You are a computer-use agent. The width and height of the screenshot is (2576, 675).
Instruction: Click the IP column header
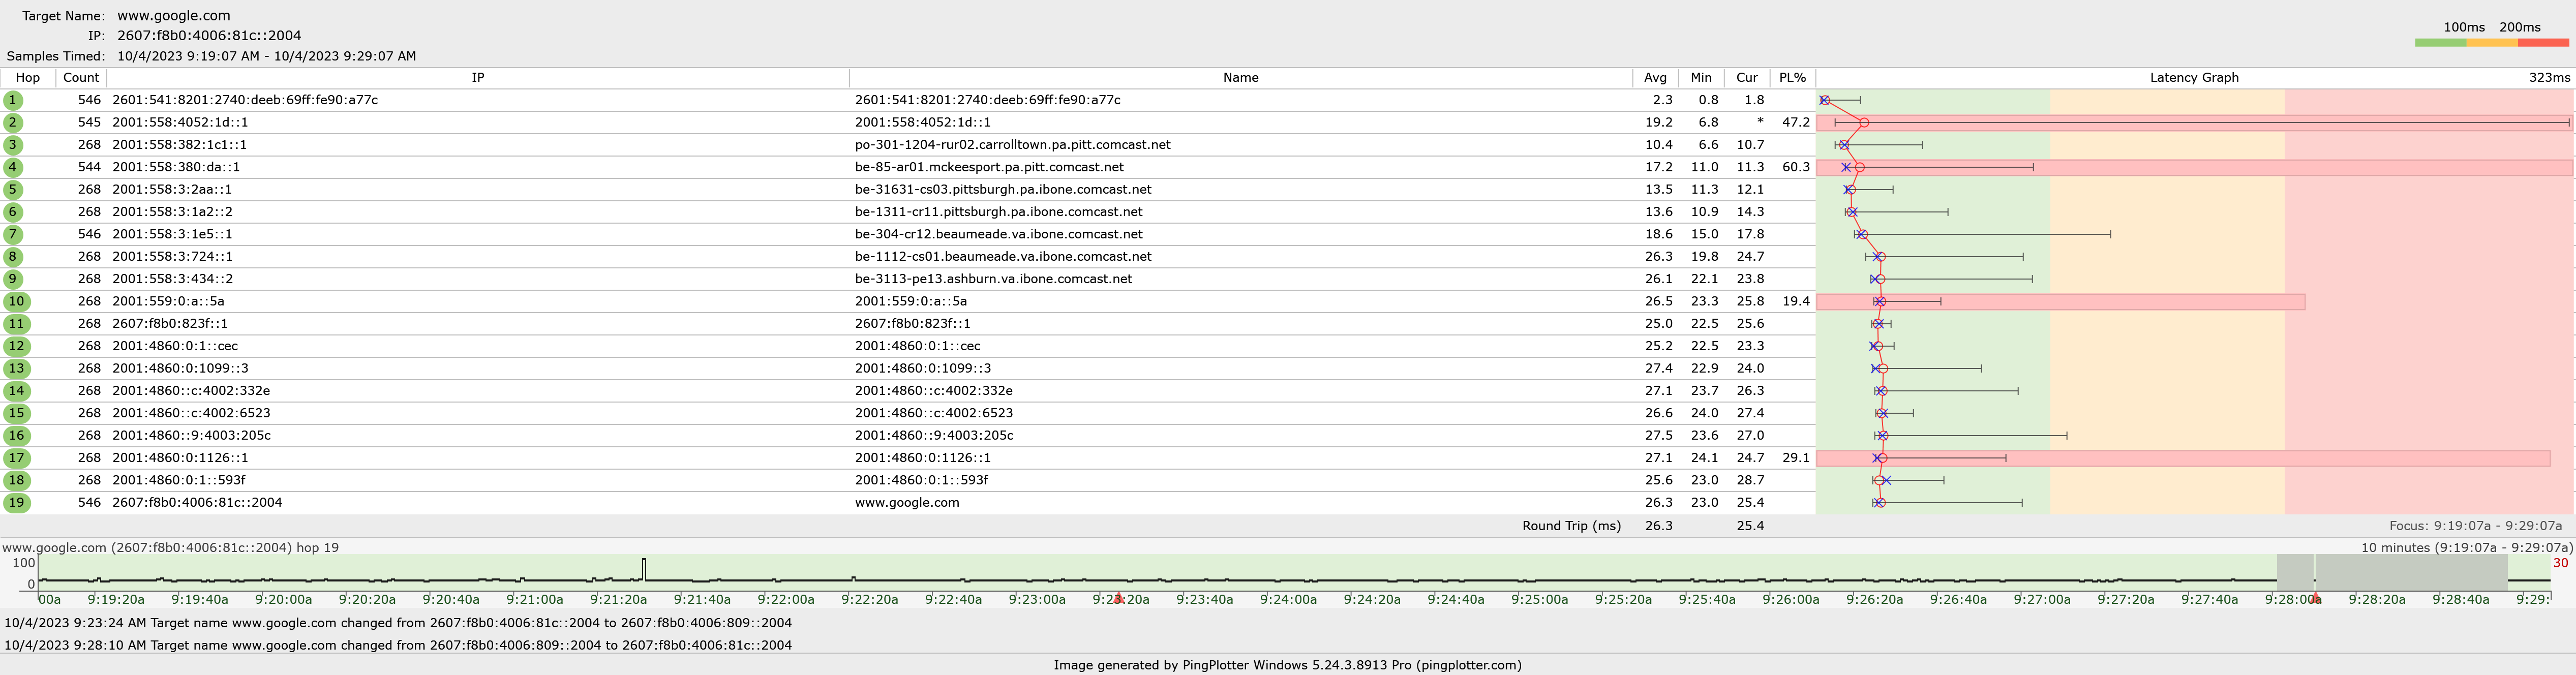tap(478, 78)
